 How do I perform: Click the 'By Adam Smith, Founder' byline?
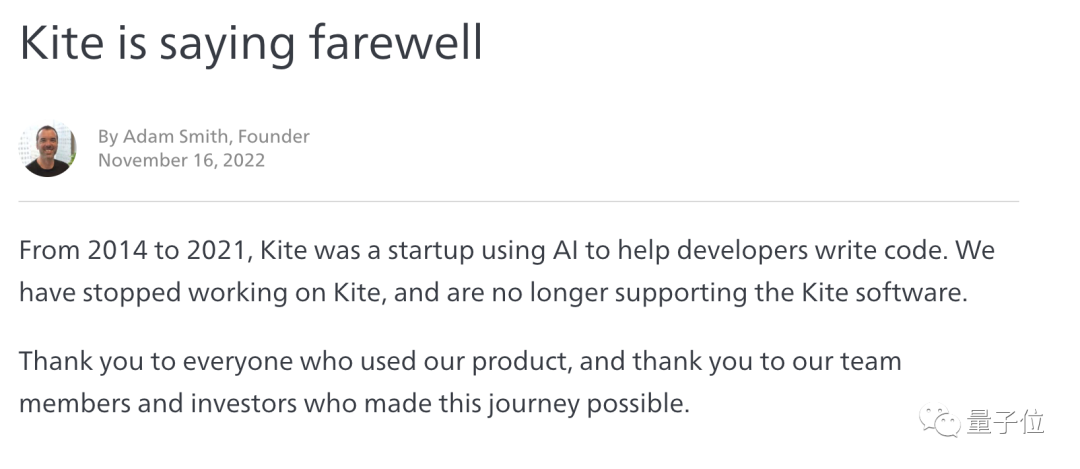coord(203,136)
